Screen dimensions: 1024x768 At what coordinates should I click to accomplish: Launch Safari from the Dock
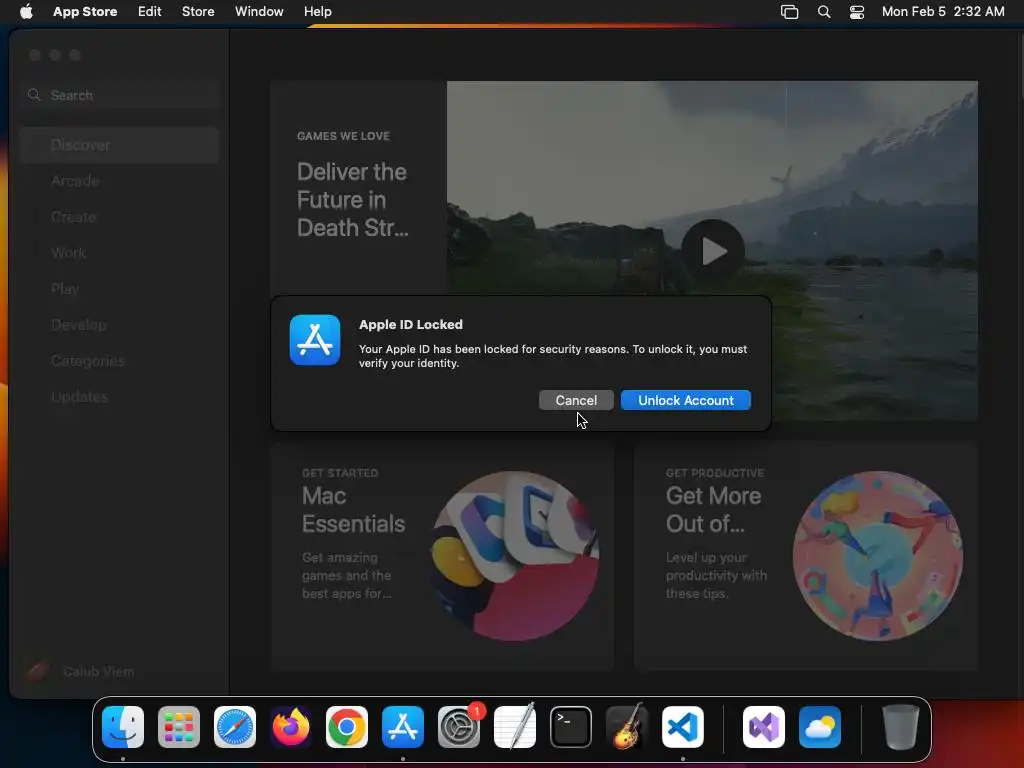point(235,727)
